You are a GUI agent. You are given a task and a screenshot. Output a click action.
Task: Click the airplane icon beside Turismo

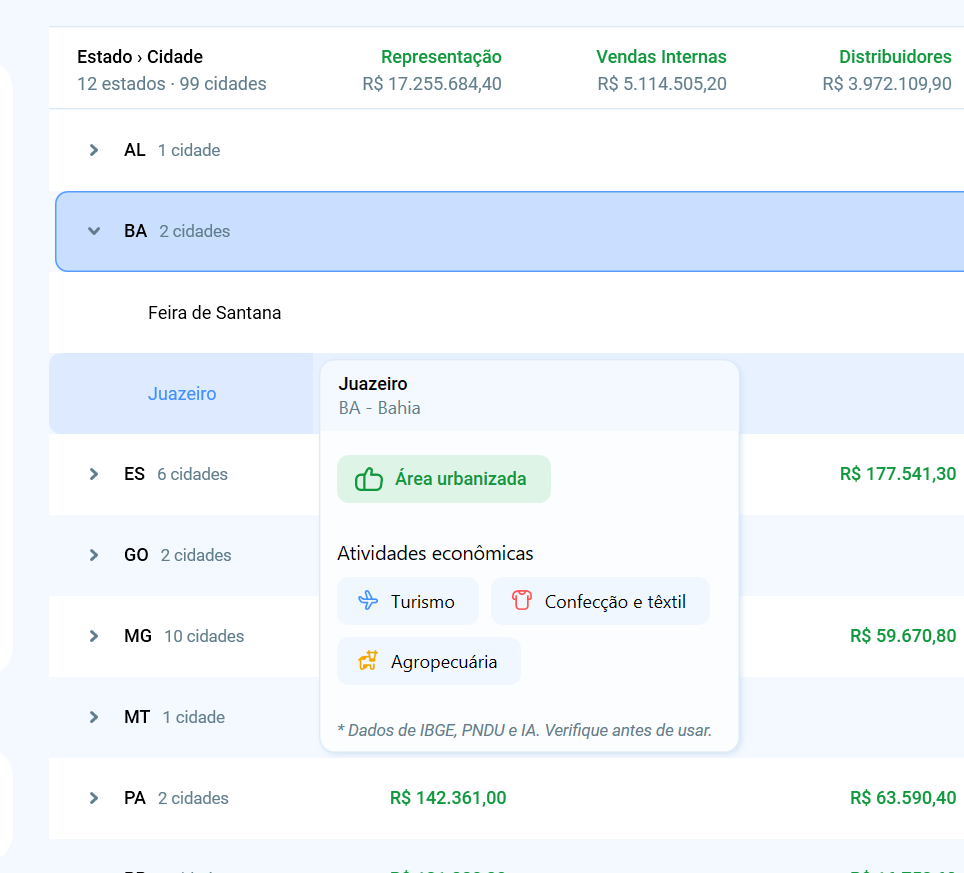tap(368, 600)
